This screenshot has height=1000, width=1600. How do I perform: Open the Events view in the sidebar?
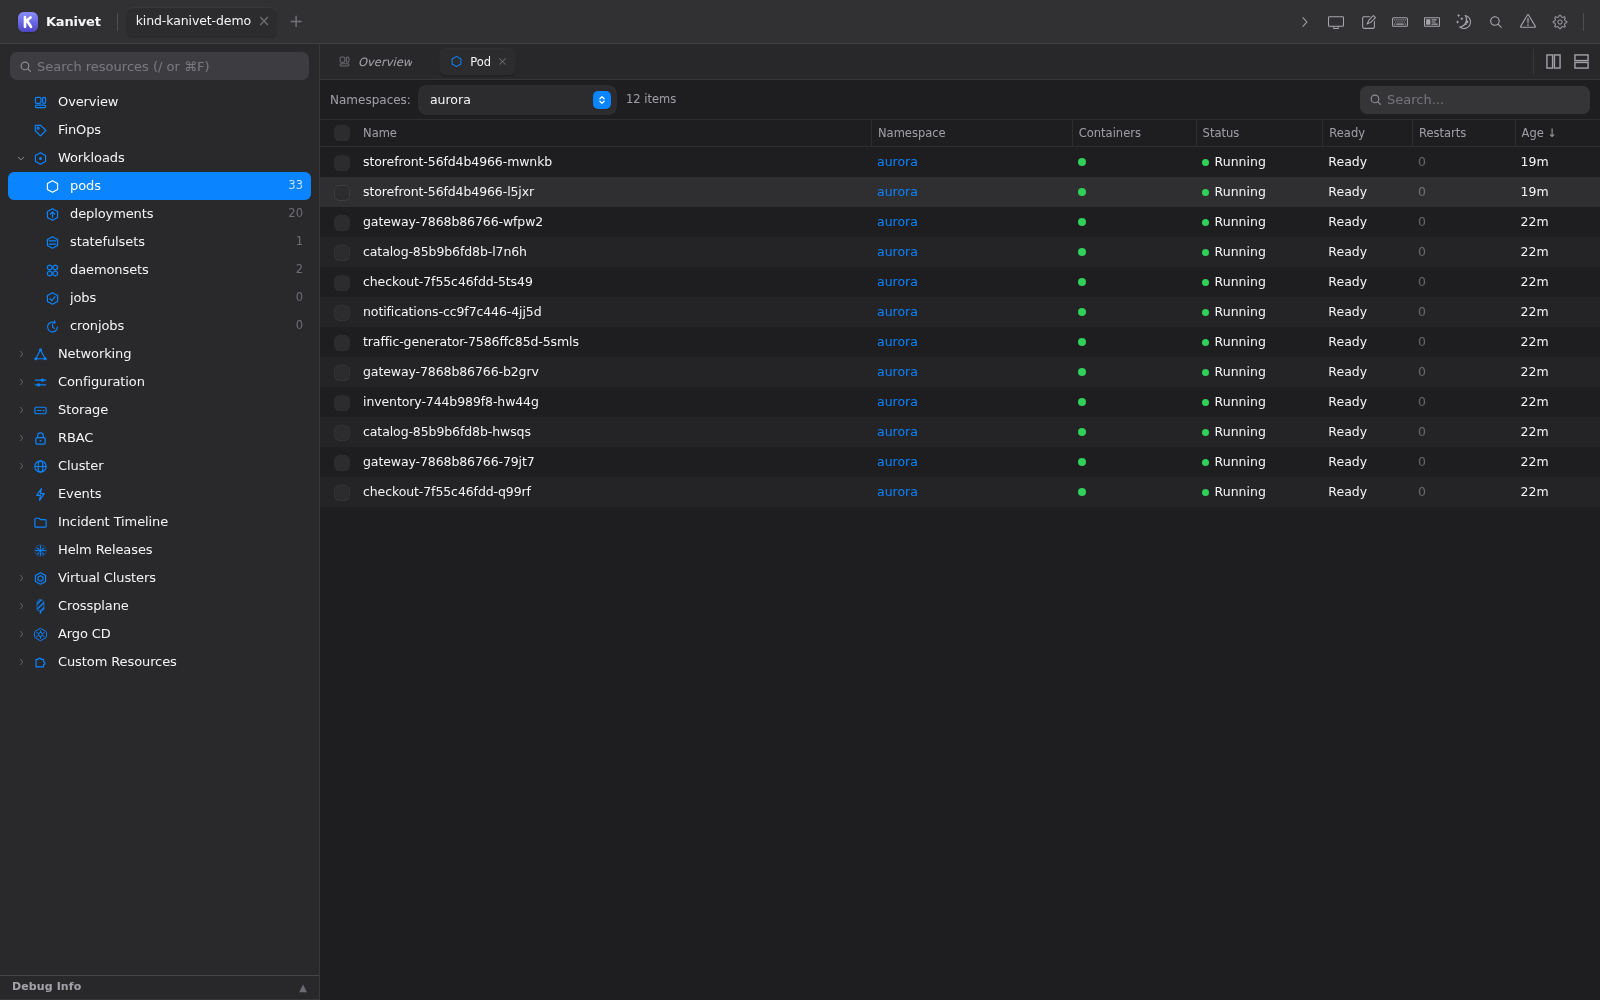pos(160,494)
